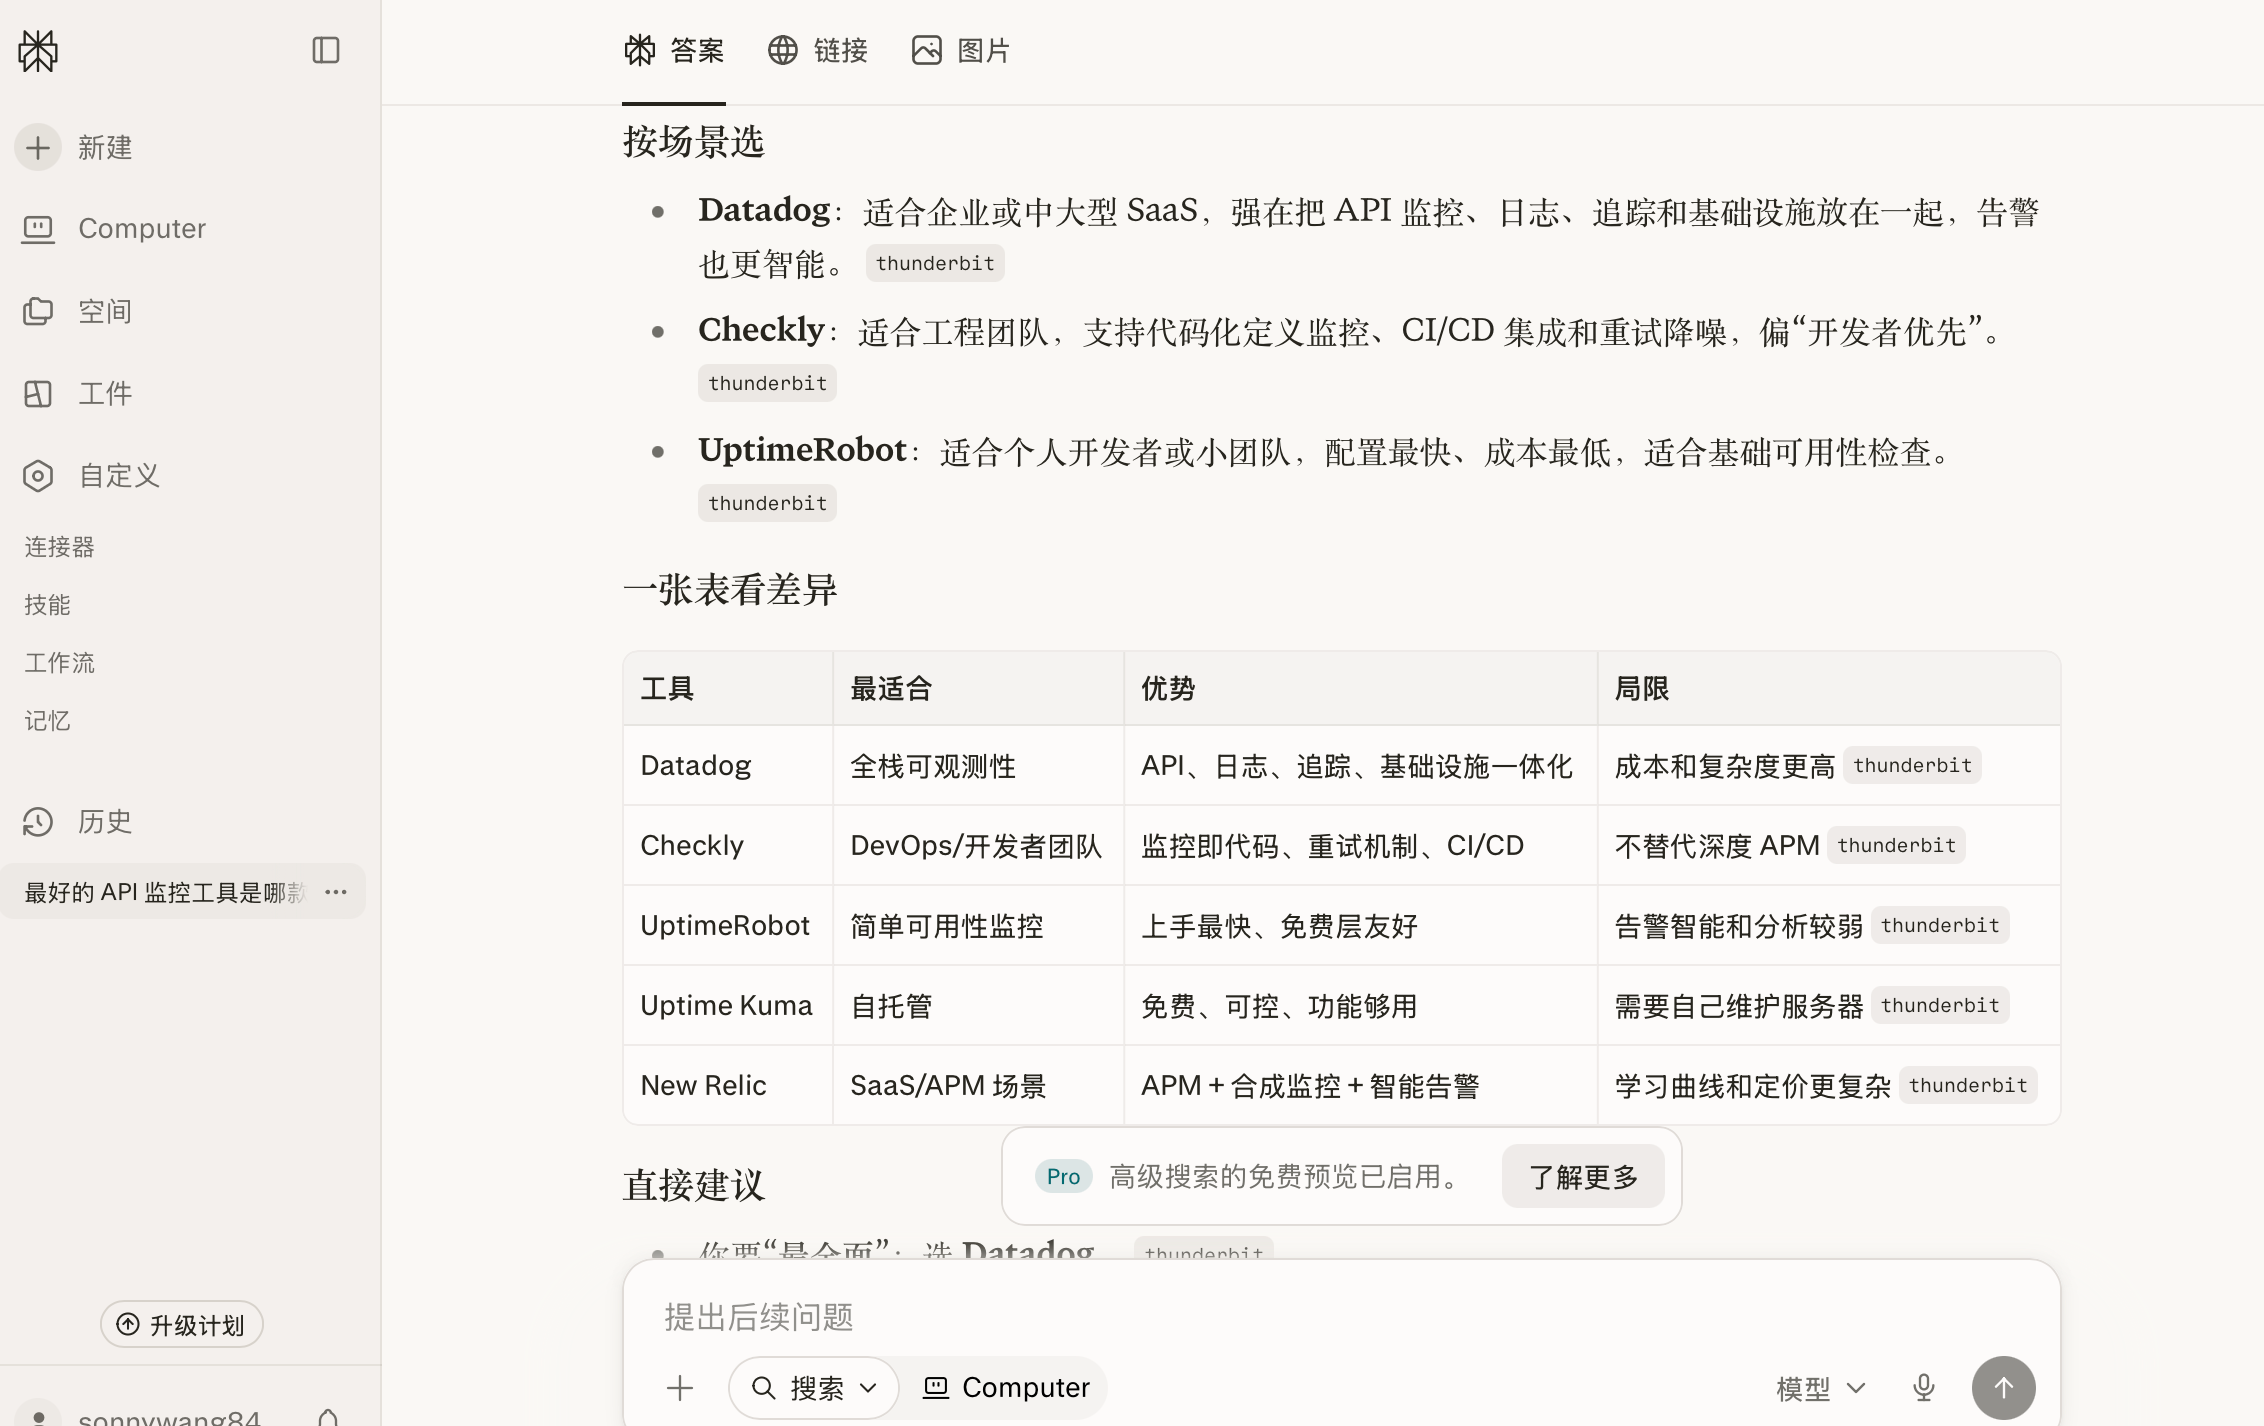Viewport: 2264px width, 1426px height.
Task: Click the user avatar icon
Action: coord(38,1414)
